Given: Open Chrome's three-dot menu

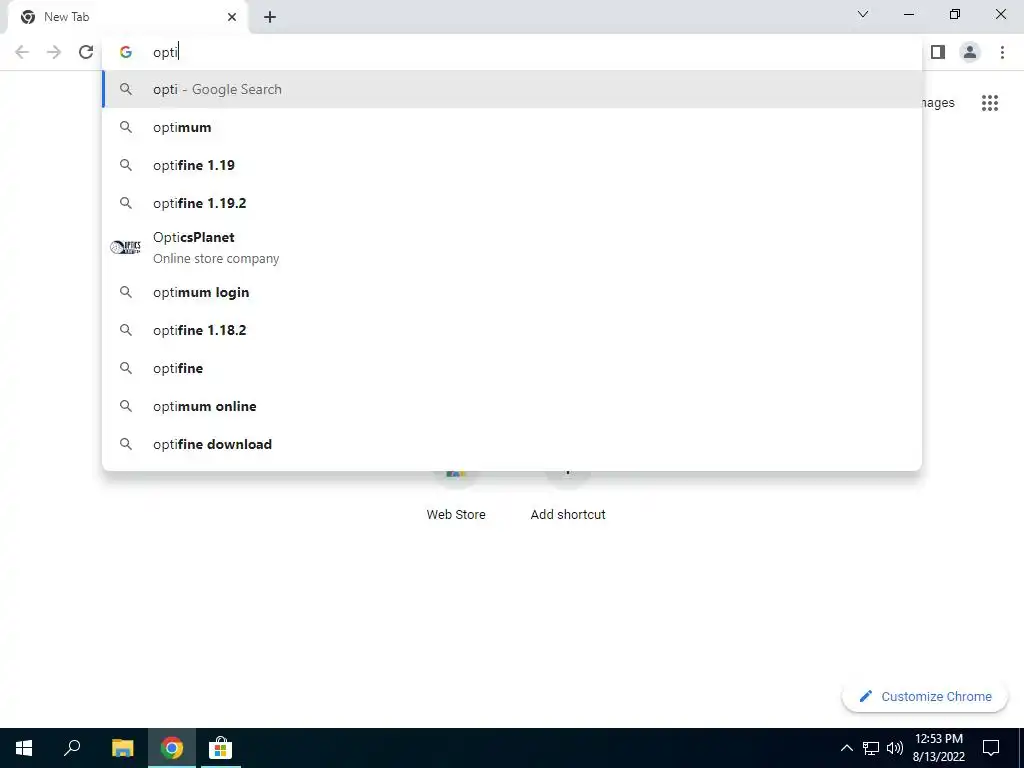Looking at the screenshot, I should coord(1002,52).
